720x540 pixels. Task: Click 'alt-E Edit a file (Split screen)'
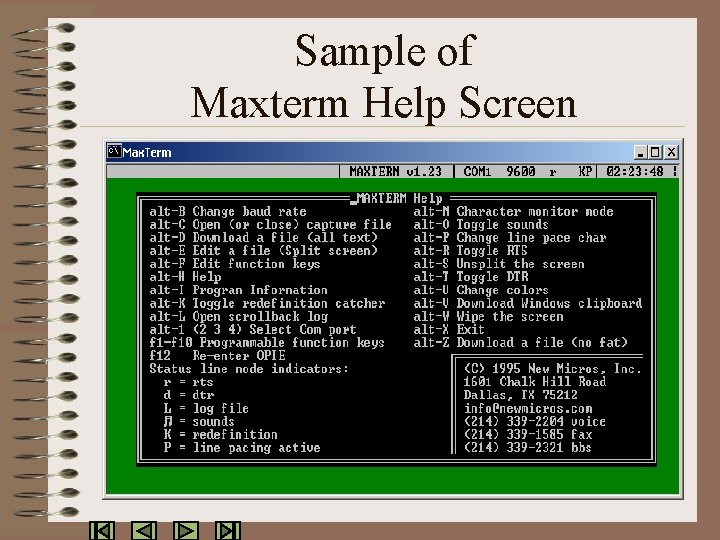click(264, 251)
